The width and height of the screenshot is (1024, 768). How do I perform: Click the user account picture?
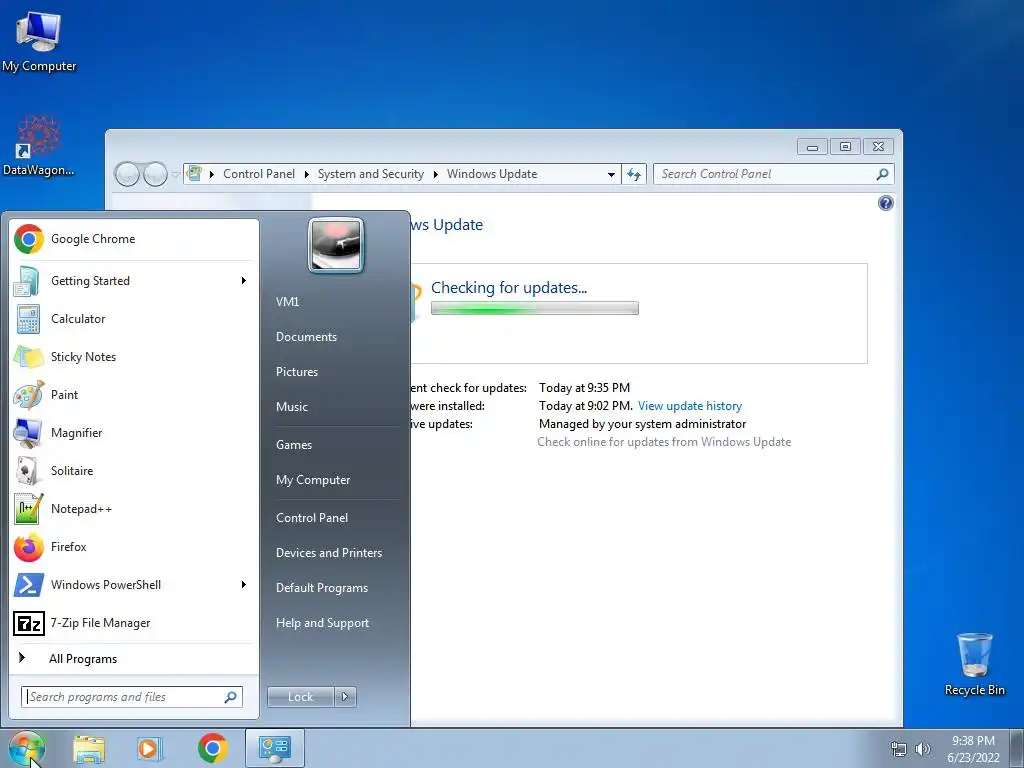(x=336, y=246)
